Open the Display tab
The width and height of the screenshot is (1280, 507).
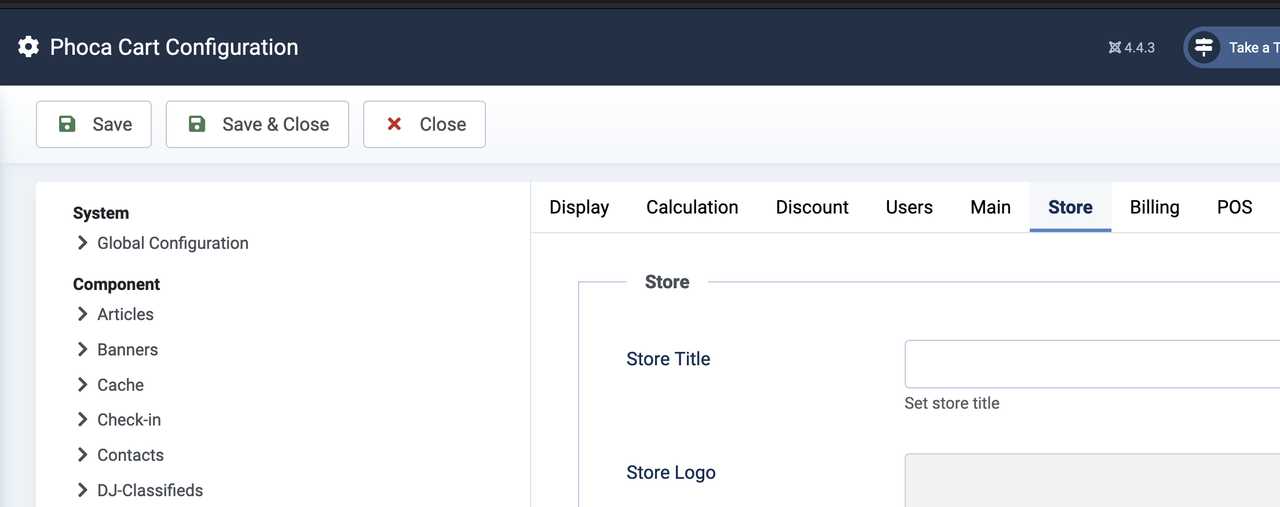pyautogui.click(x=579, y=207)
